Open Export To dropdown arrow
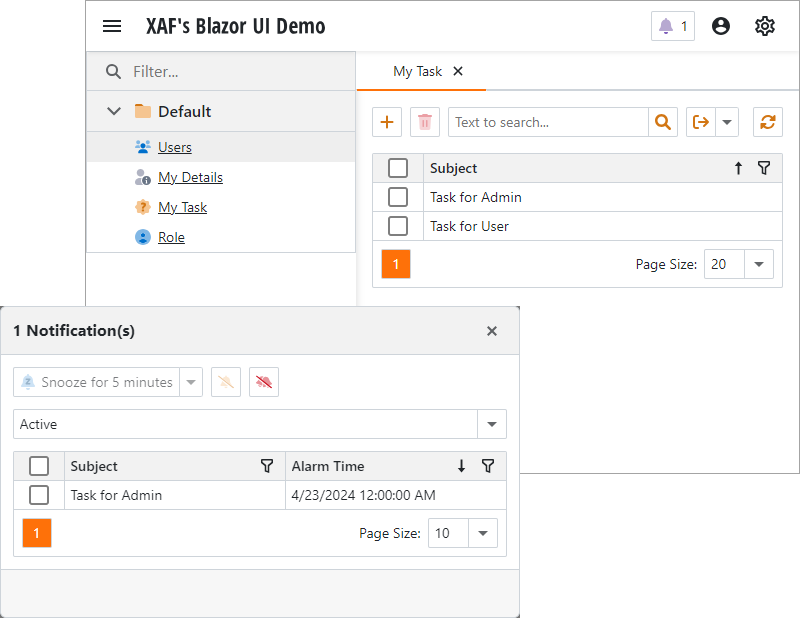The height and width of the screenshot is (618, 800). 727,122
